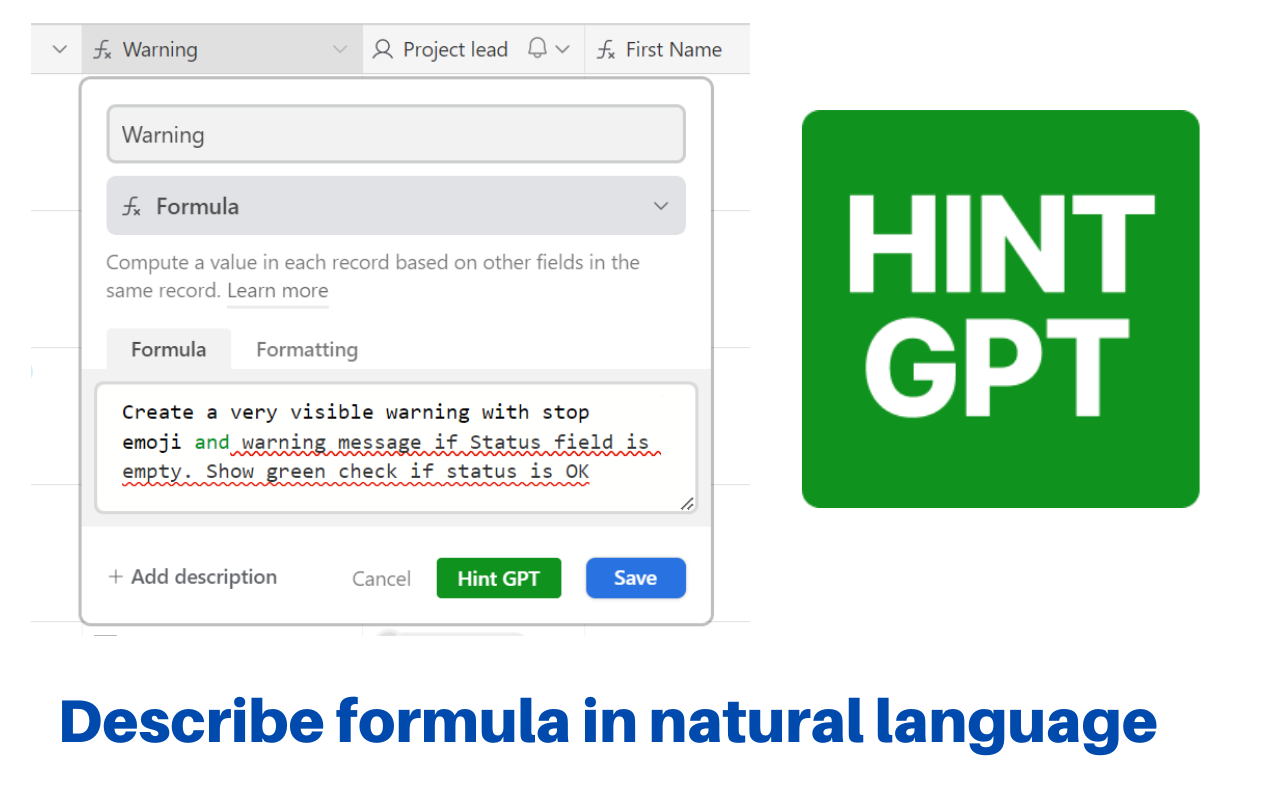Open the leftmost column chevron dropdown
This screenshot has width=1280, height=800.
point(59,49)
